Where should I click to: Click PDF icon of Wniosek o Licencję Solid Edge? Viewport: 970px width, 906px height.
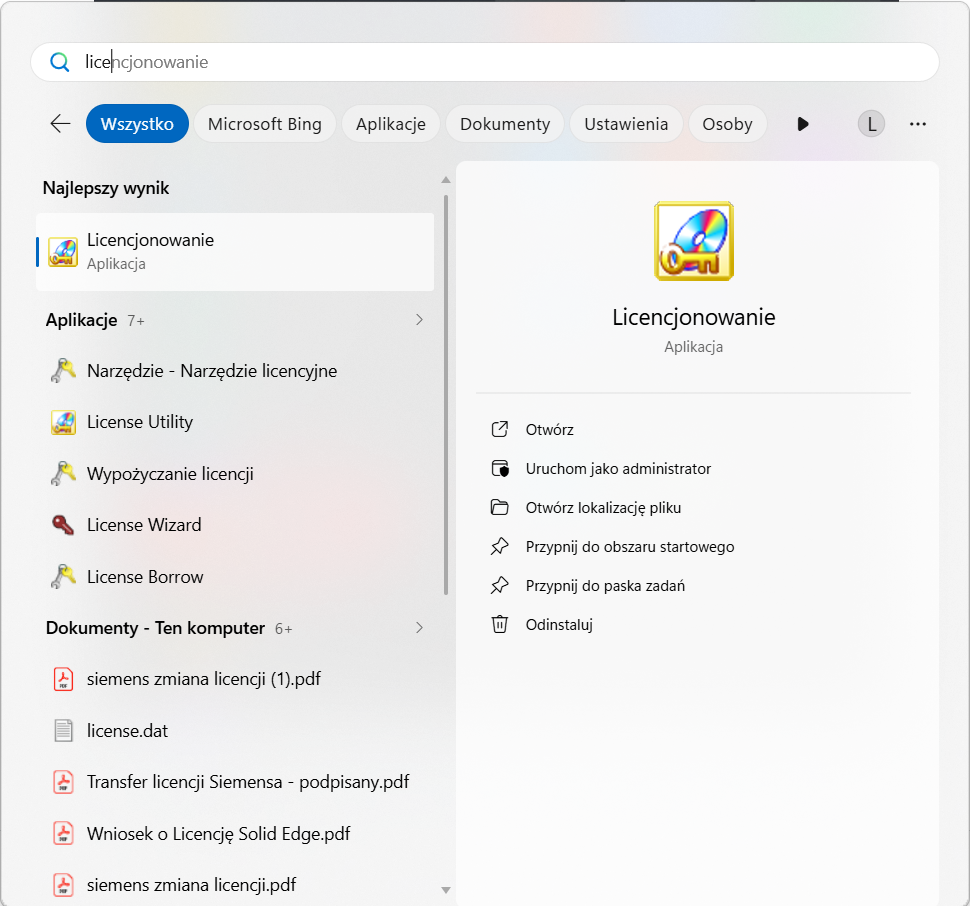63,833
